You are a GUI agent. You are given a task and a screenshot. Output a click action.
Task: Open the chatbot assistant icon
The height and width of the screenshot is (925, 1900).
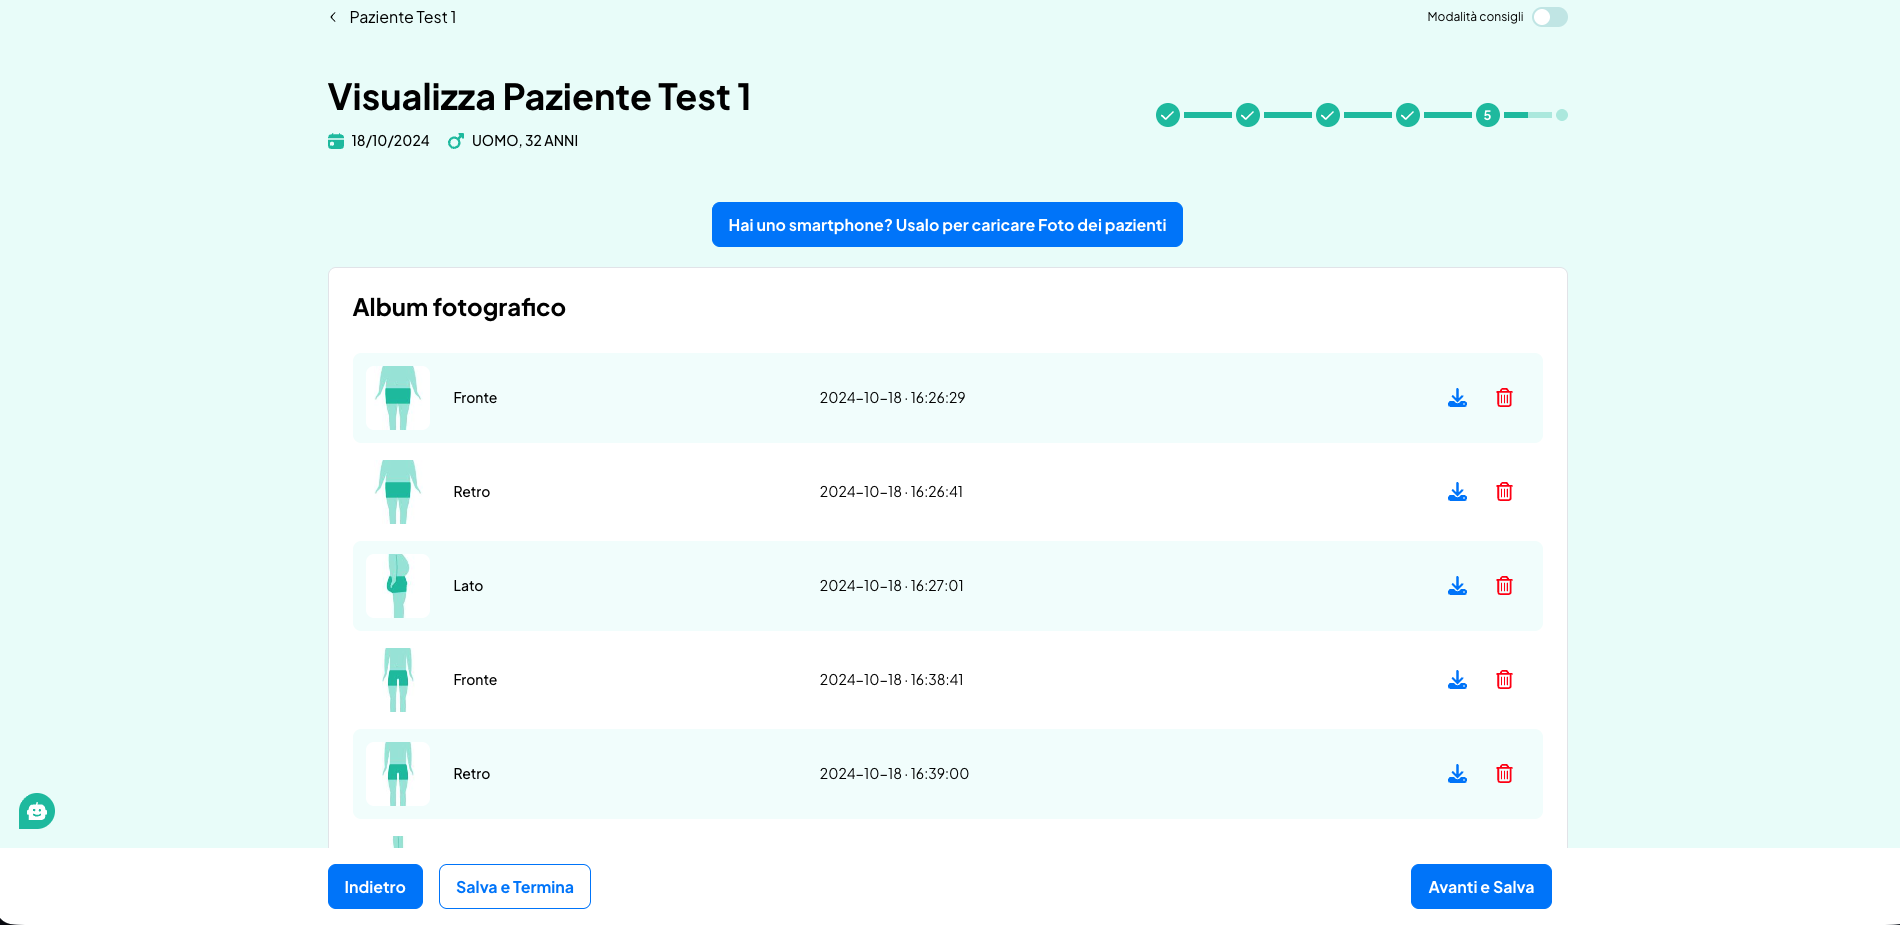(x=37, y=811)
